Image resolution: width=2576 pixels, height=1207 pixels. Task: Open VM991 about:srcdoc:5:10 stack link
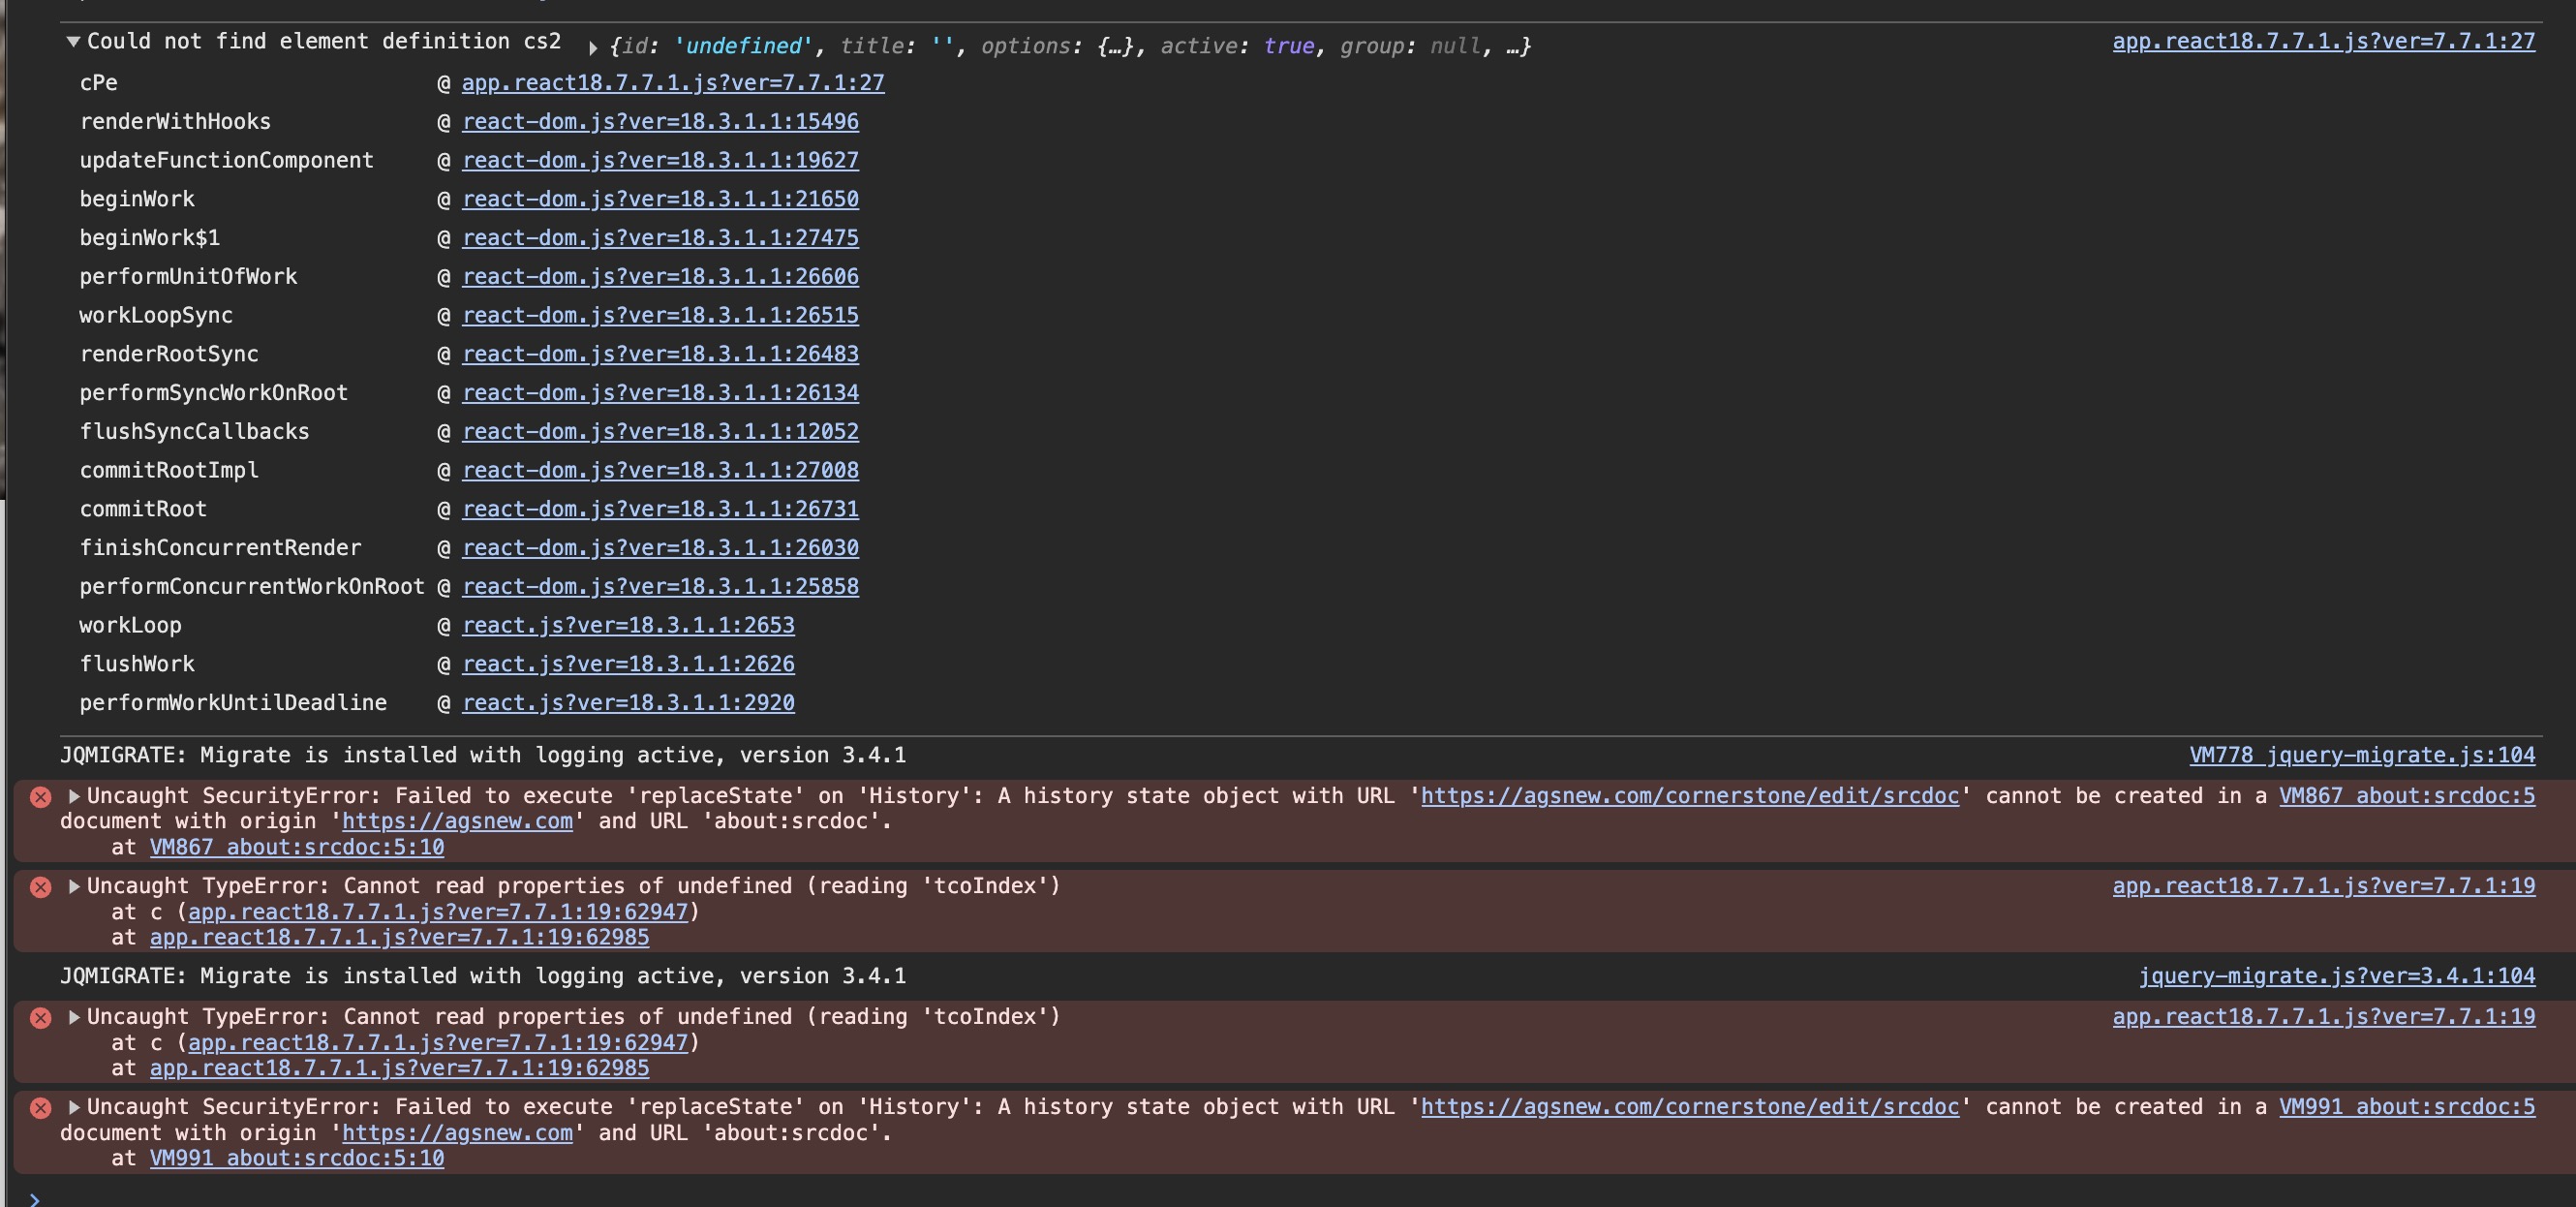[x=296, y=1158]
